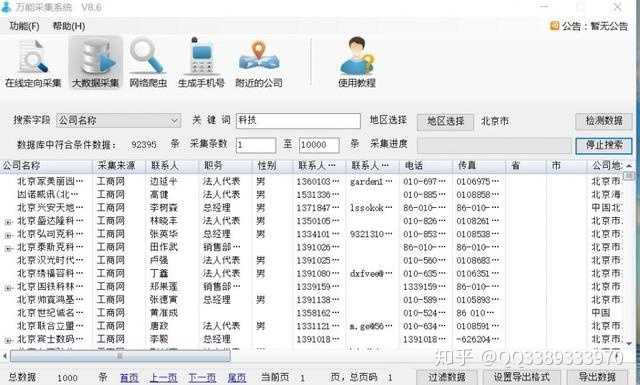The height and width of the screenshot is (385, 640).
Task: Select company 北京兴安天地 row
Action: tap(50, 207)
